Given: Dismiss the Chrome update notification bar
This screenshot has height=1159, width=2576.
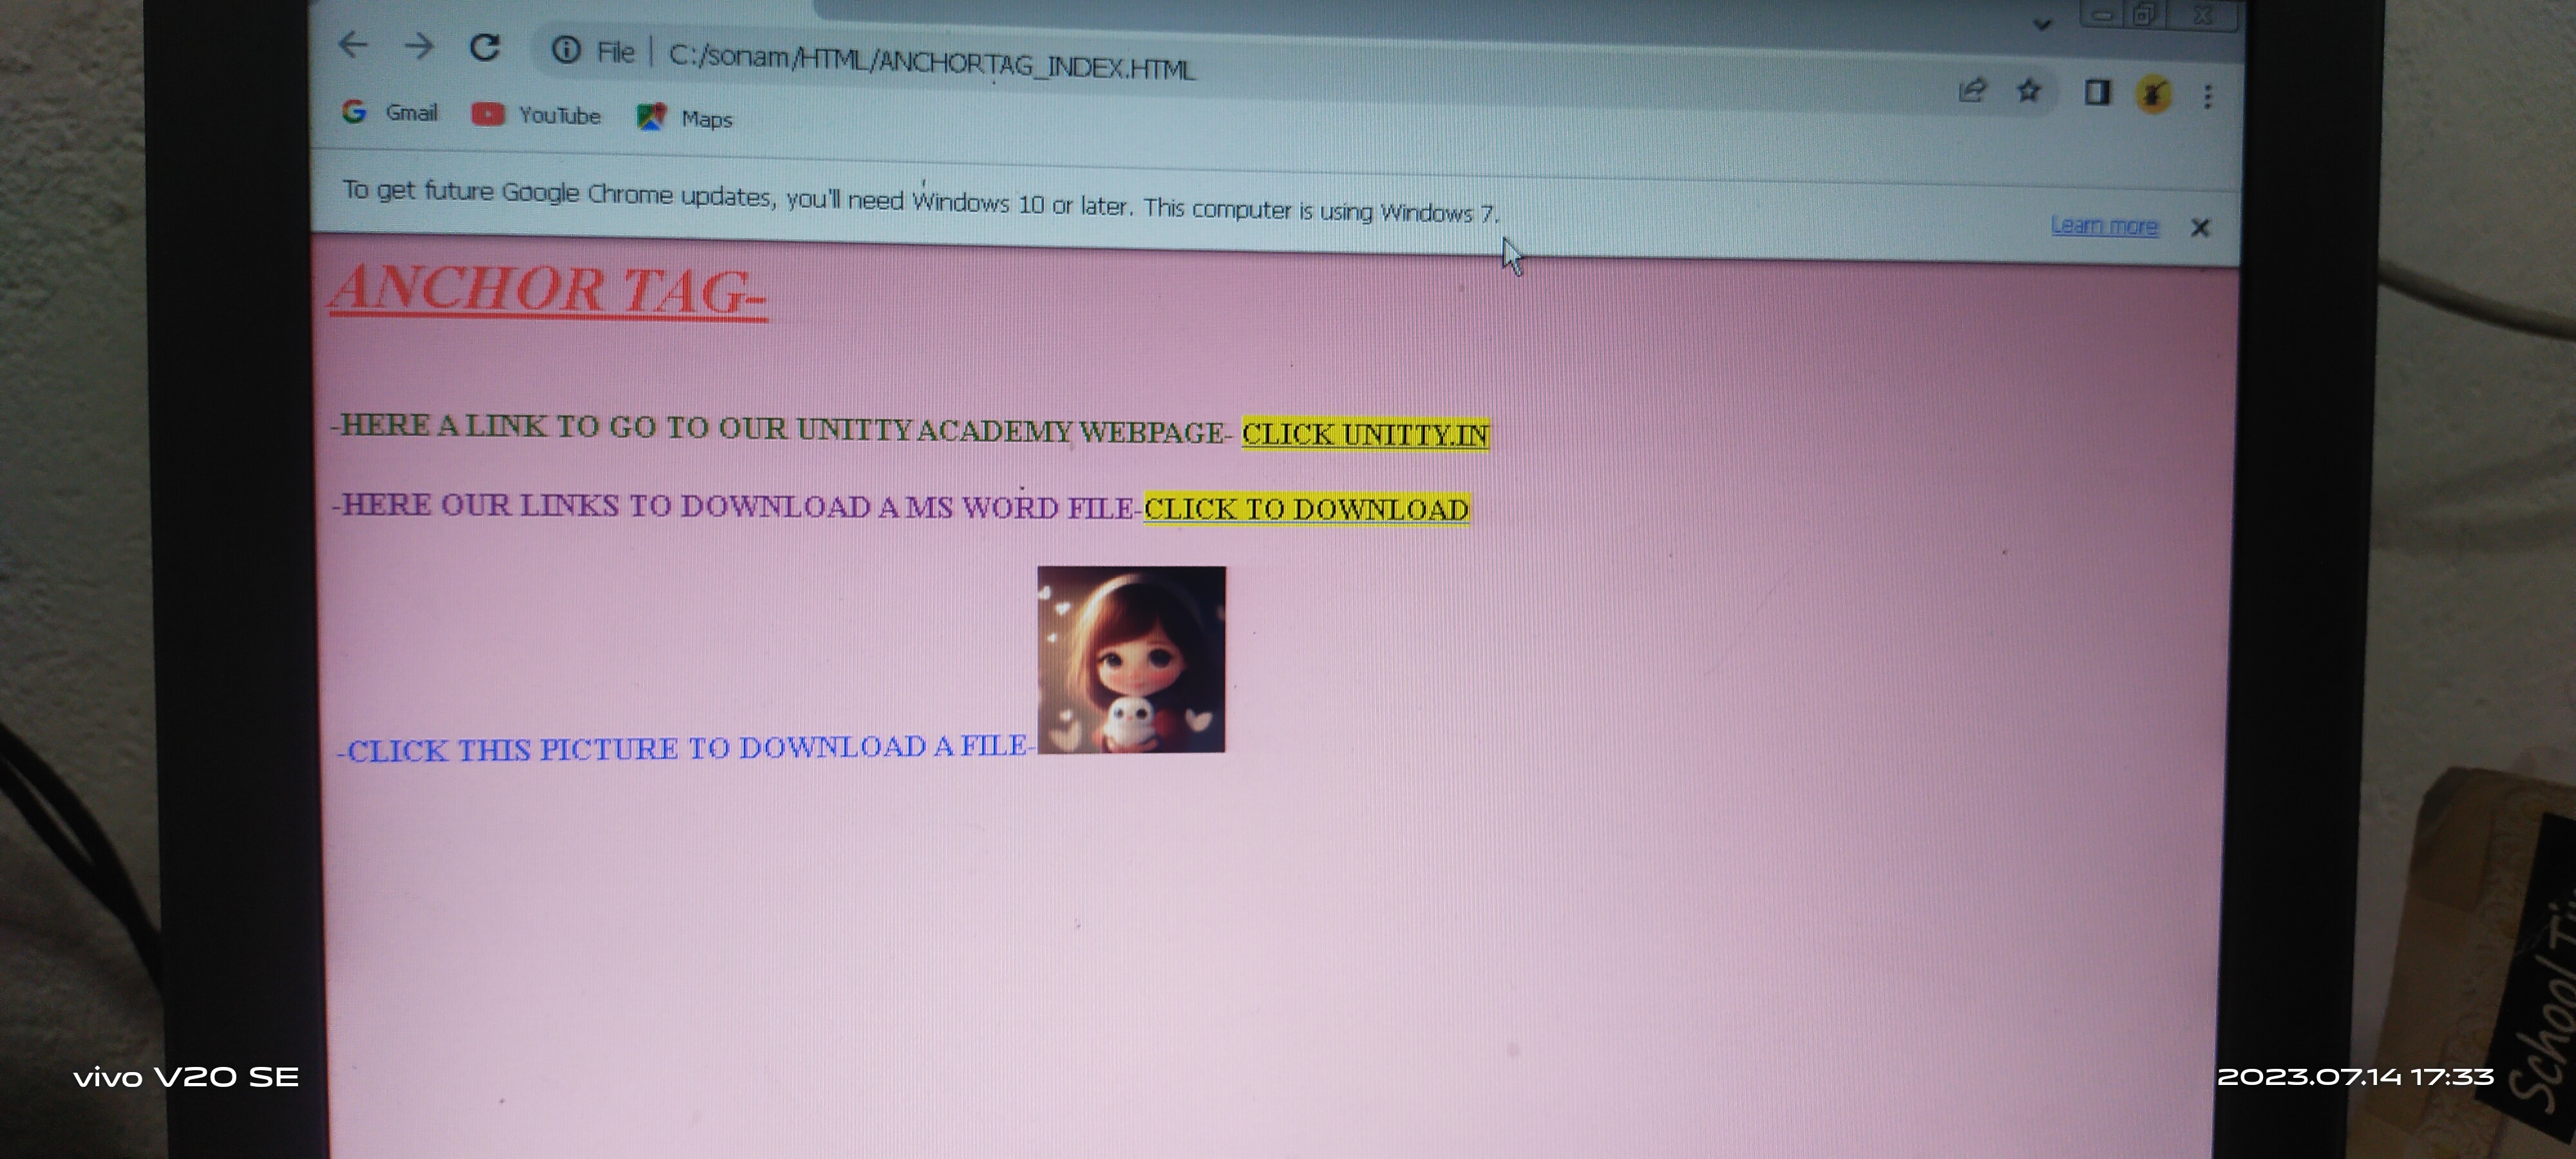Looking at the screenshot, I should [x=2200, y=228].
